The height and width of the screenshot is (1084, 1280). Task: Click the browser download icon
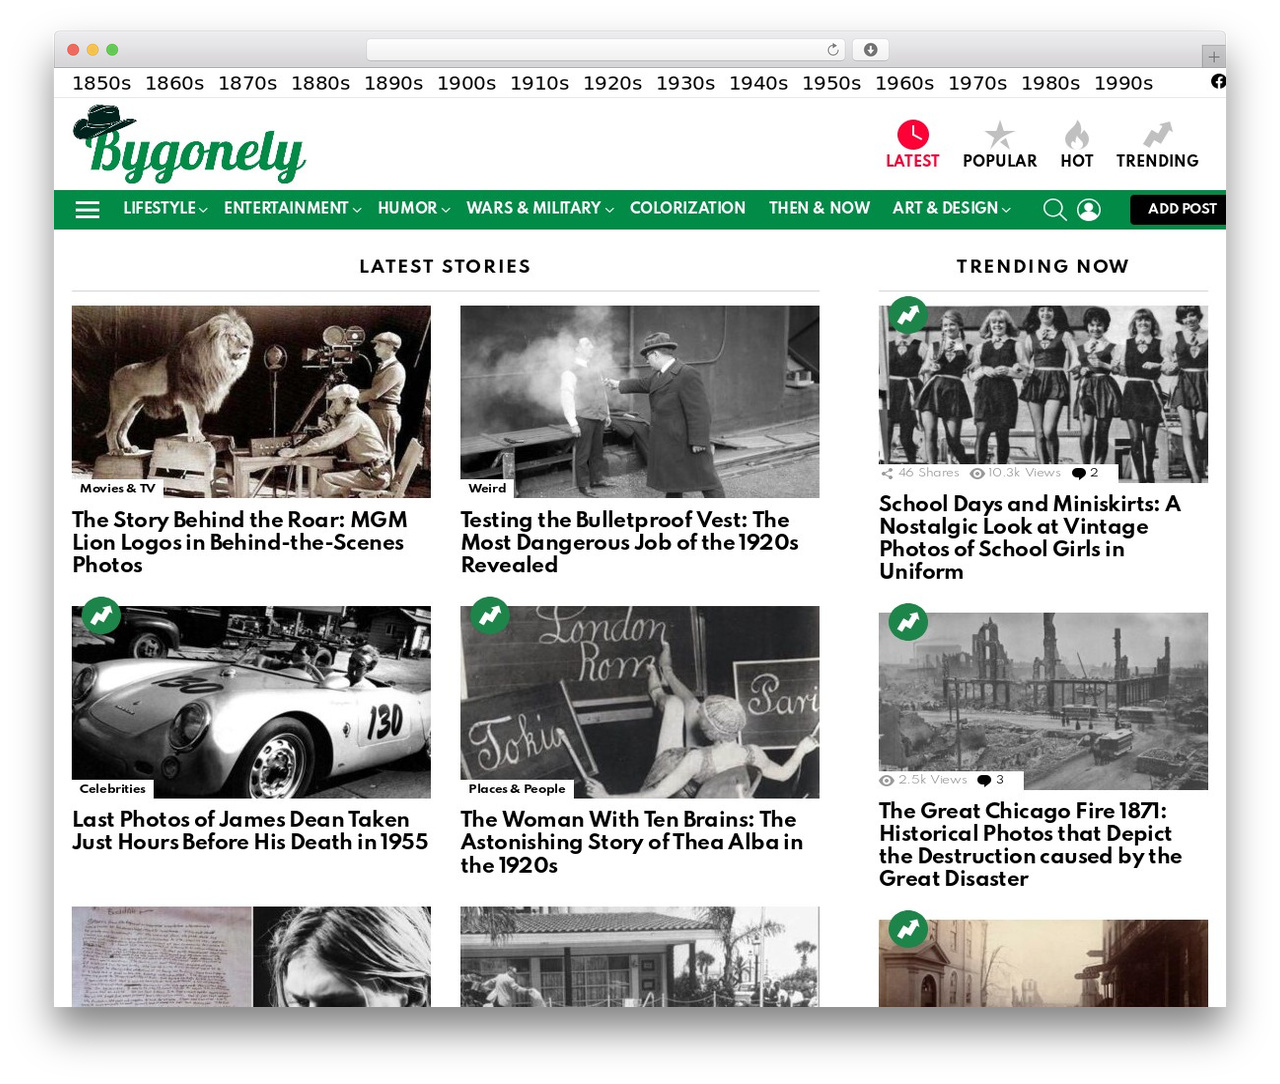tap(870, 49)
